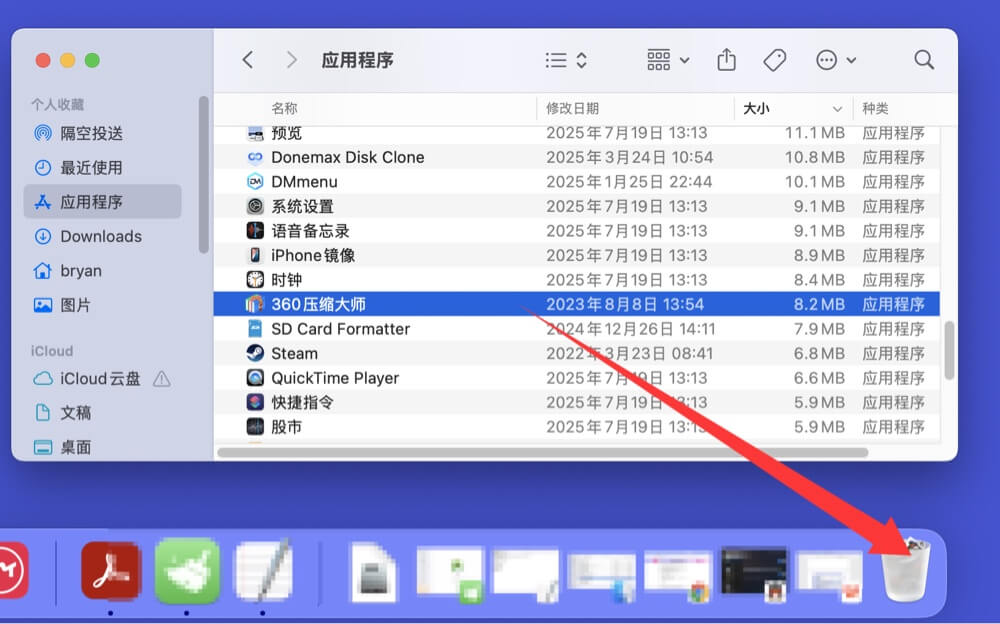Viewport: 1000px width, 624px height.
Task: Click the DMmenu app icon
Action: click(257, 181)
